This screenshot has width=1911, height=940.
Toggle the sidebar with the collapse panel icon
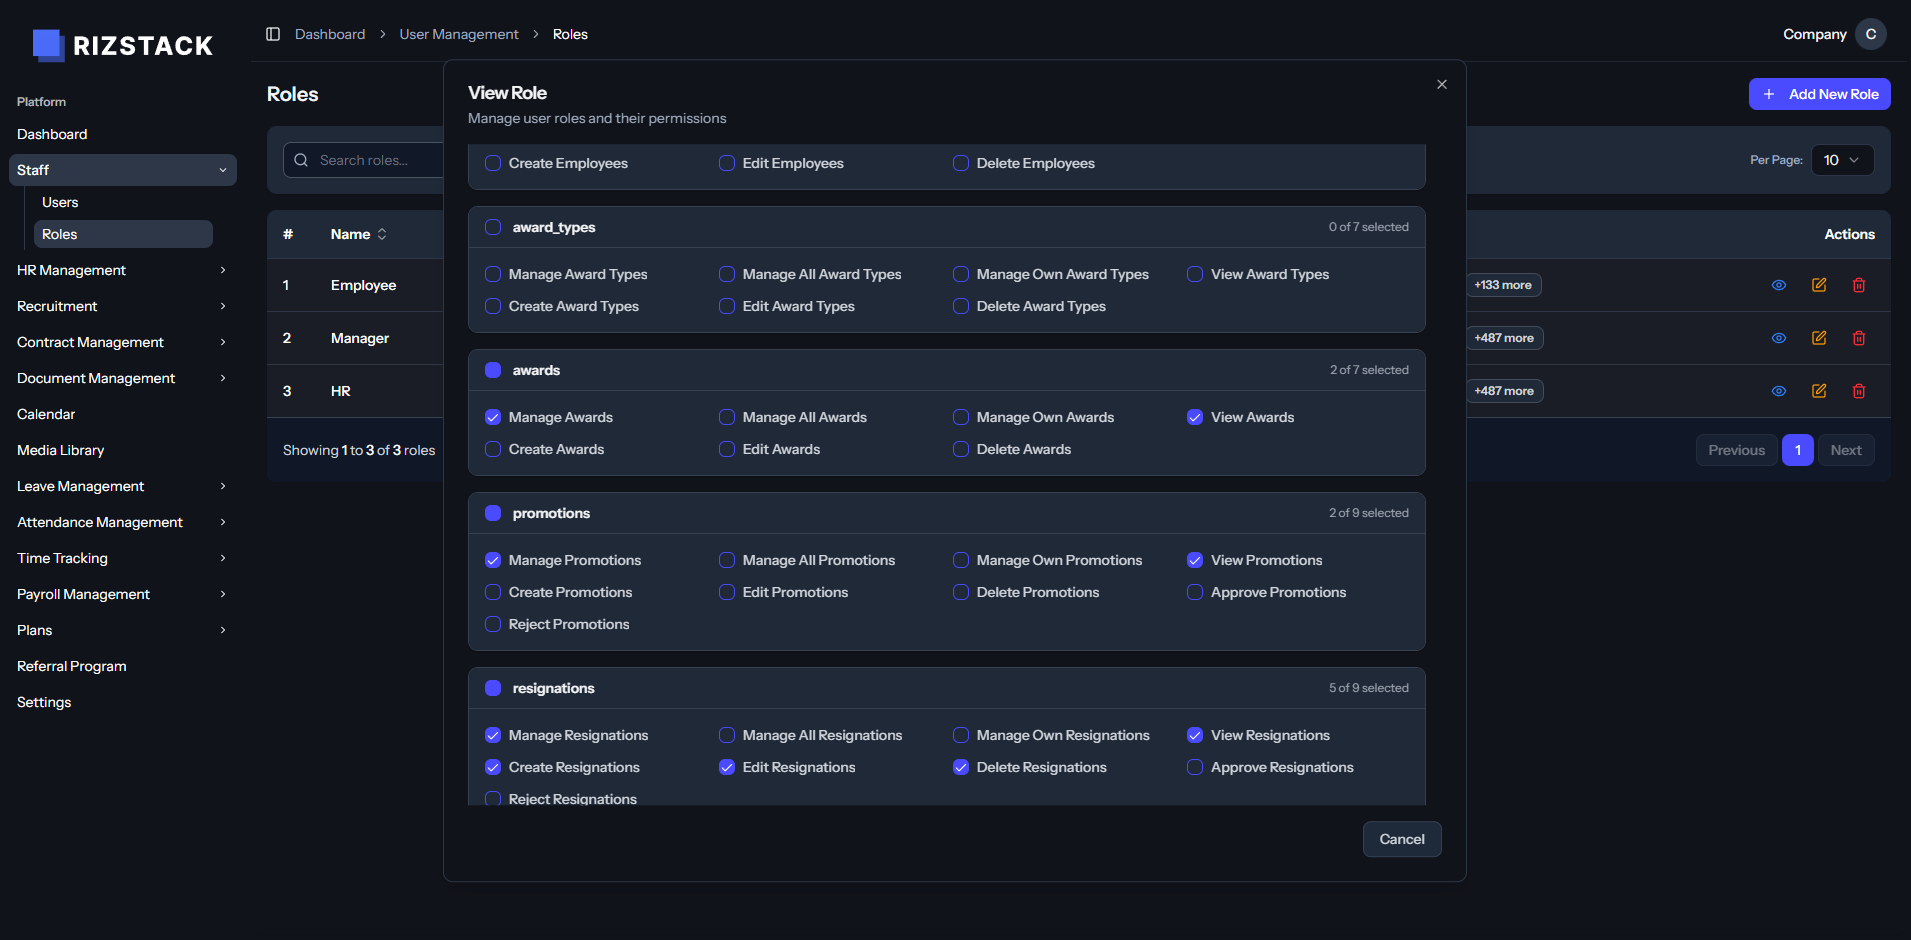point(272,33)
